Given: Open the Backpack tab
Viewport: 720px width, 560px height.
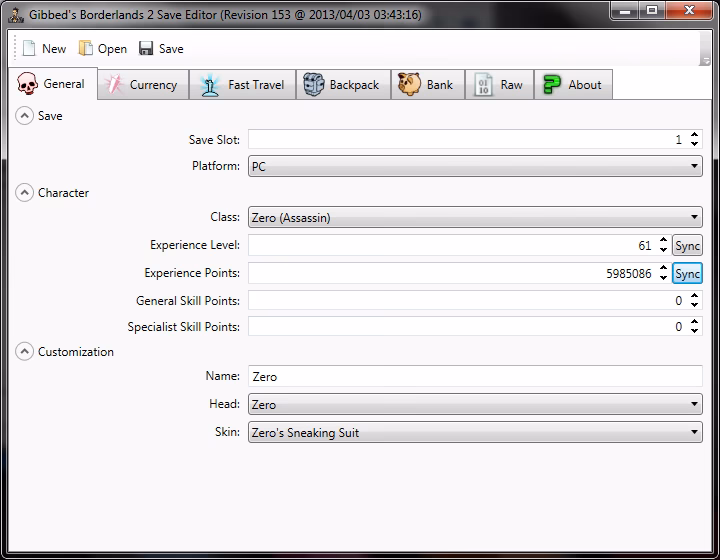Looking at the screenshot, I should click(343, 84).
